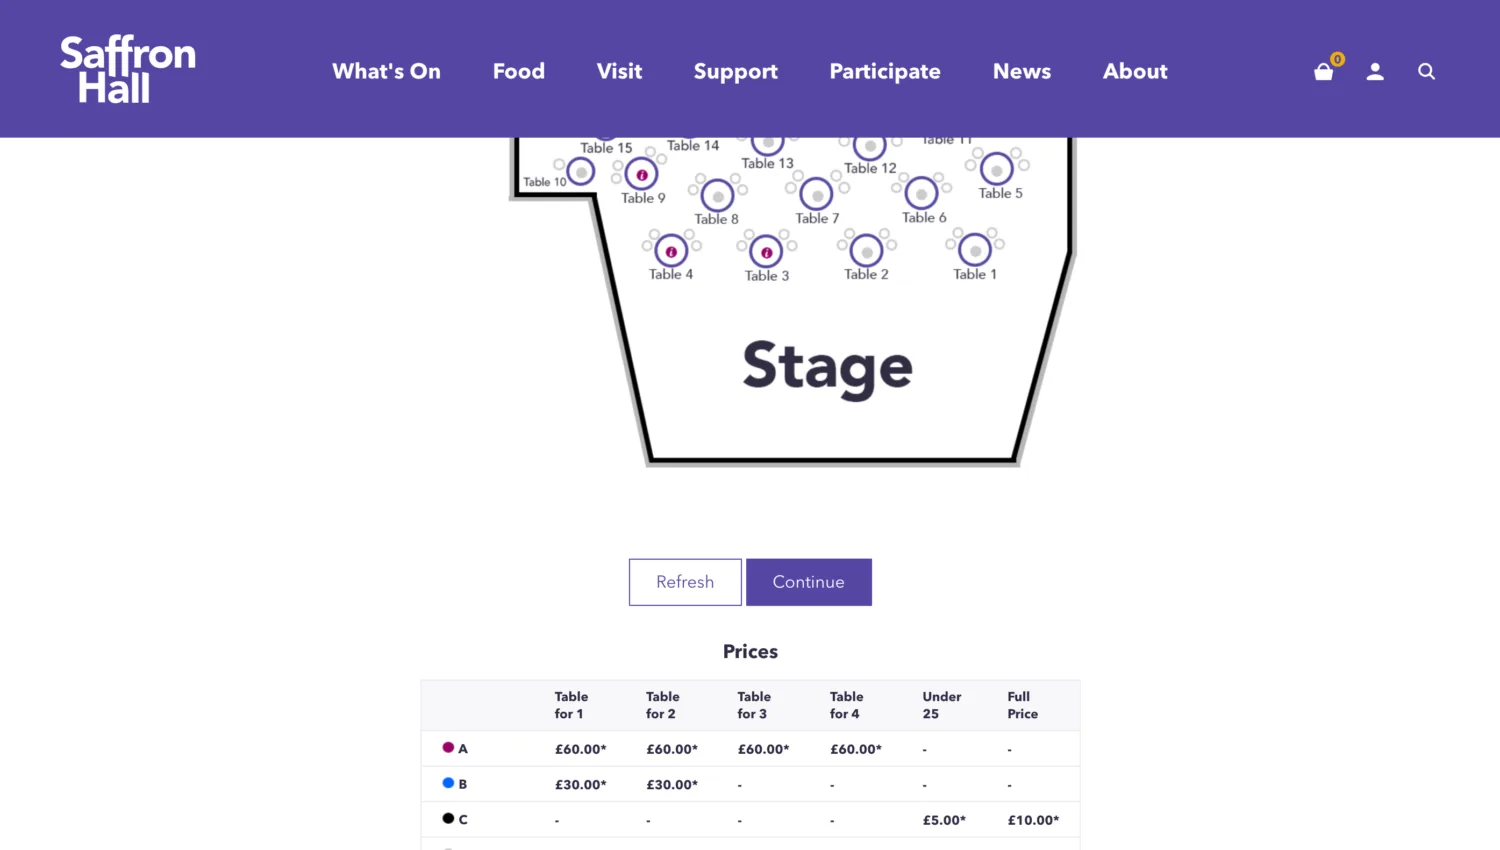The image size is (1500, 850).
Task: Select the Table 1 seat circle
Action: point(974,251)
